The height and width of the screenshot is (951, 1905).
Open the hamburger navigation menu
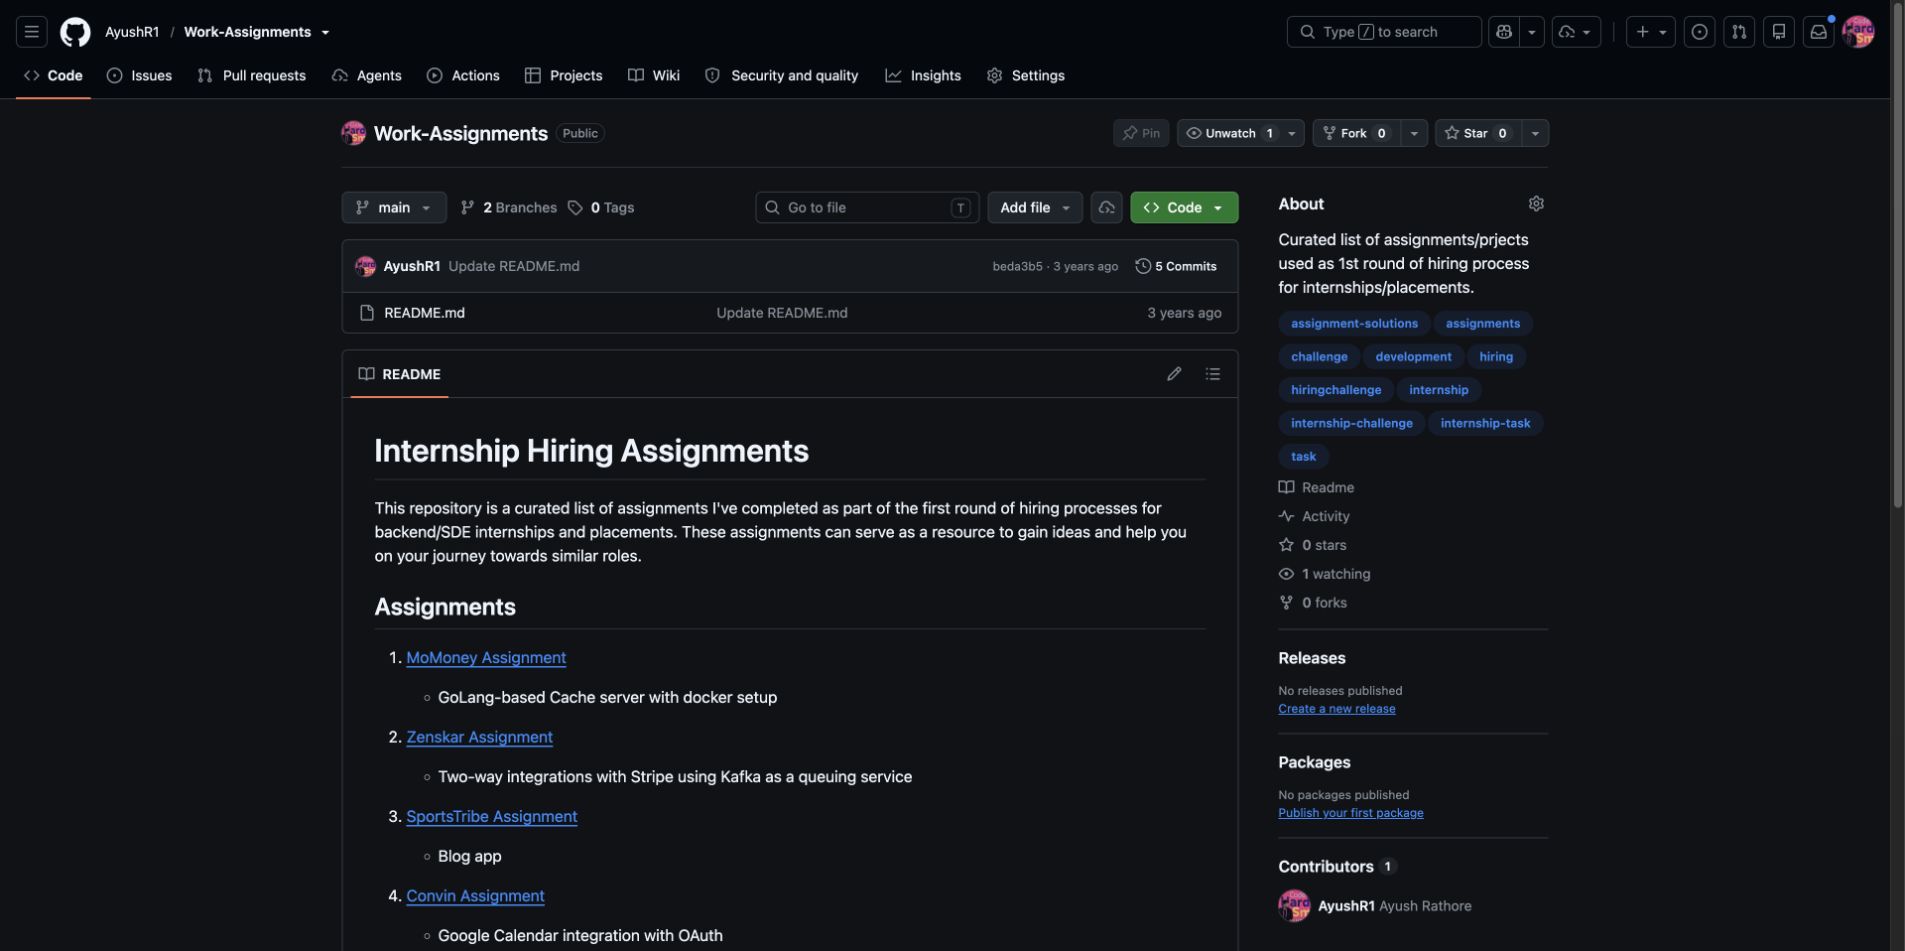31,32
